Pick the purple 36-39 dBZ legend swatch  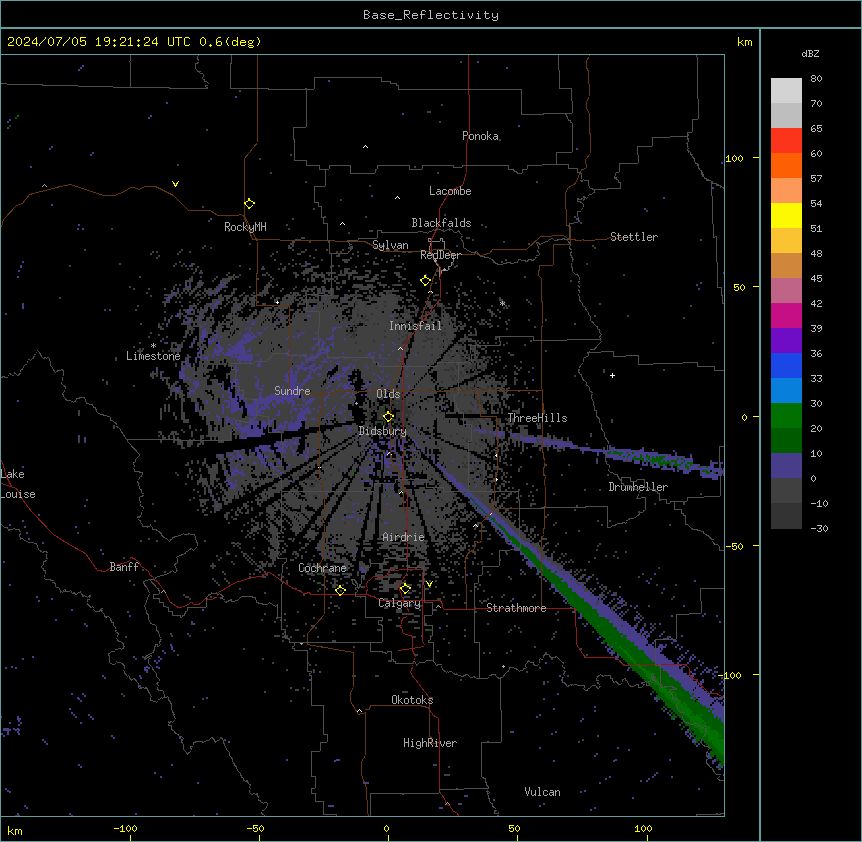tap(786, 341)
